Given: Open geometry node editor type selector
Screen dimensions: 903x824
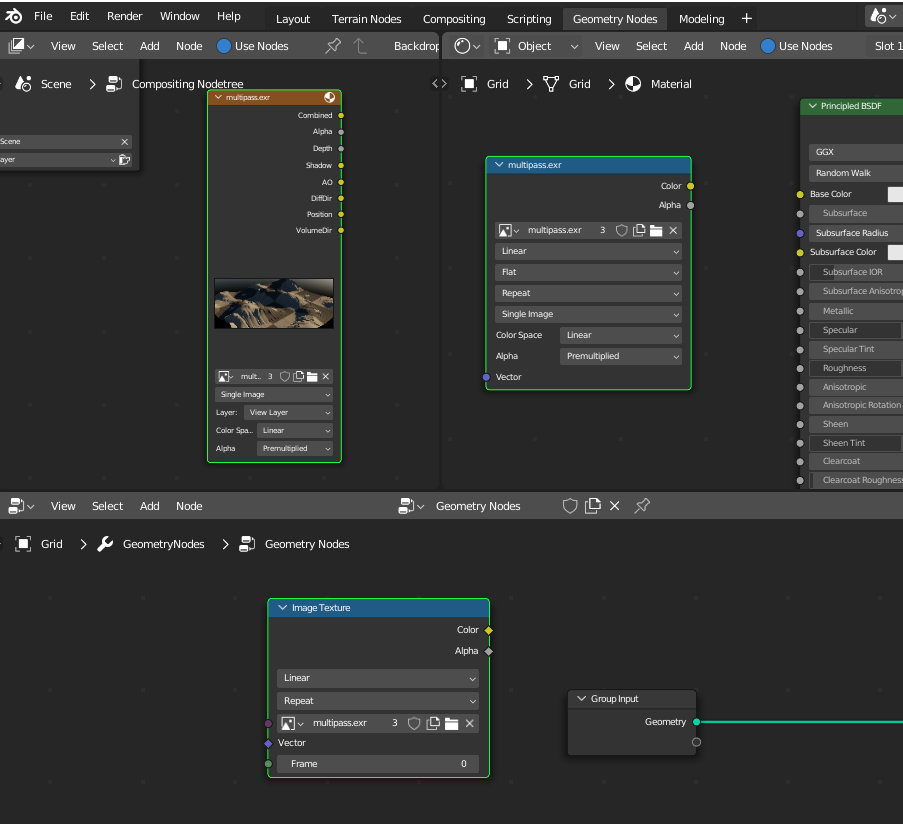Looking at the screenshot, I should 21,506.
